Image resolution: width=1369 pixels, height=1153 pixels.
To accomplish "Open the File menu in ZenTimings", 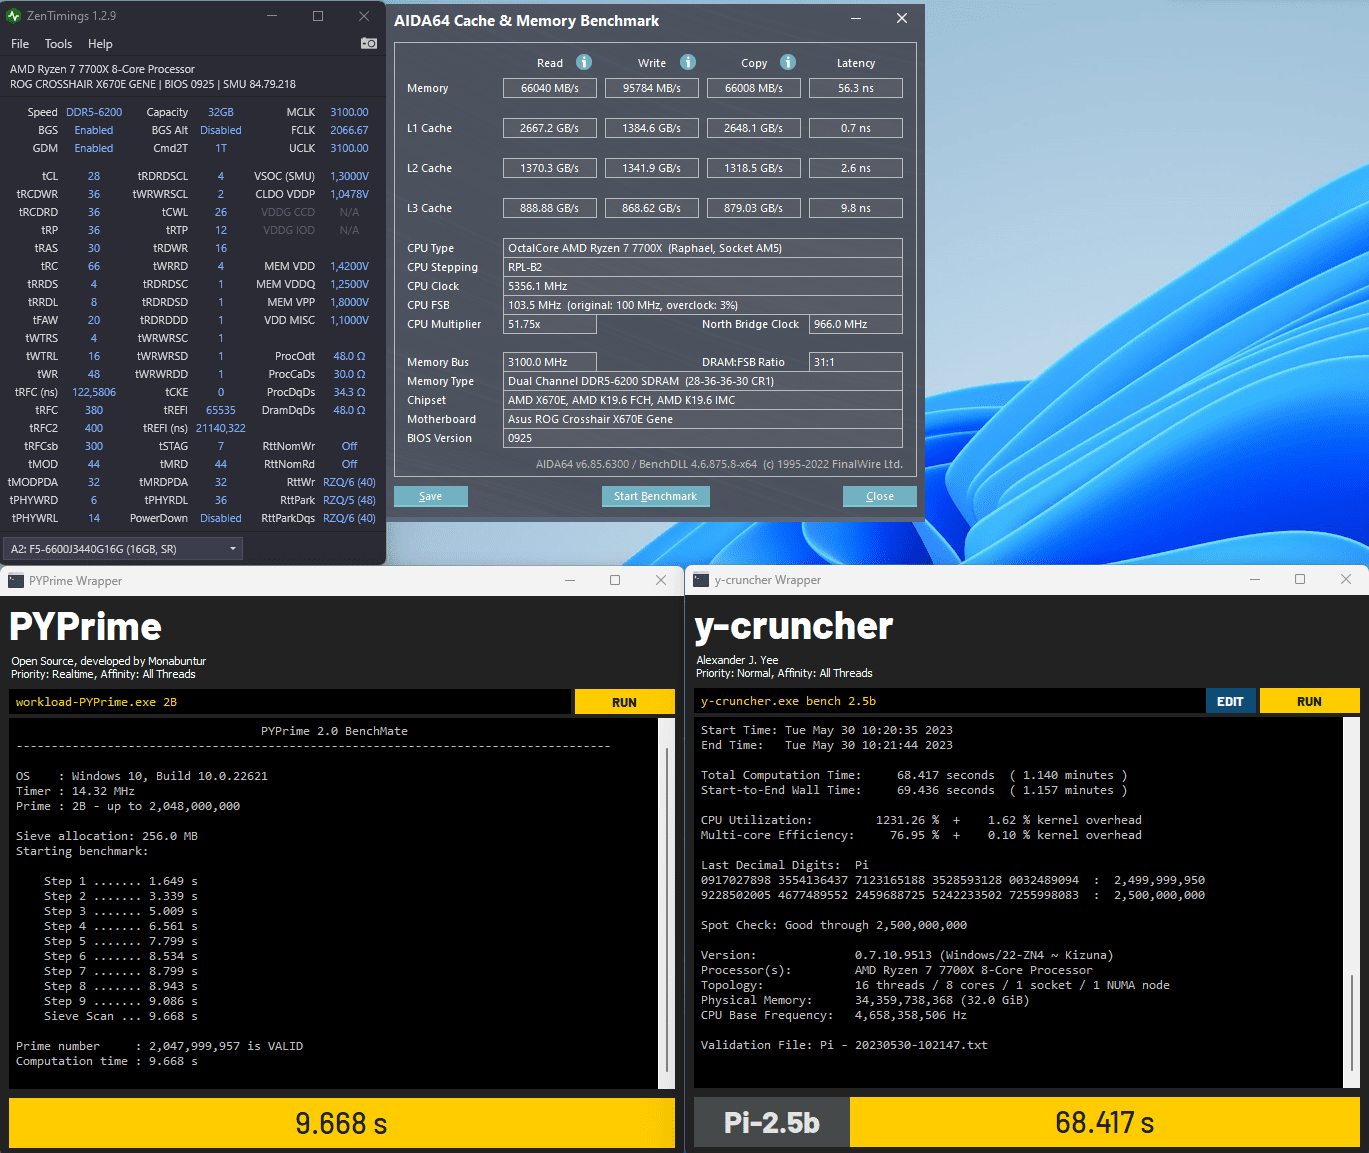I will coord(20,44).
